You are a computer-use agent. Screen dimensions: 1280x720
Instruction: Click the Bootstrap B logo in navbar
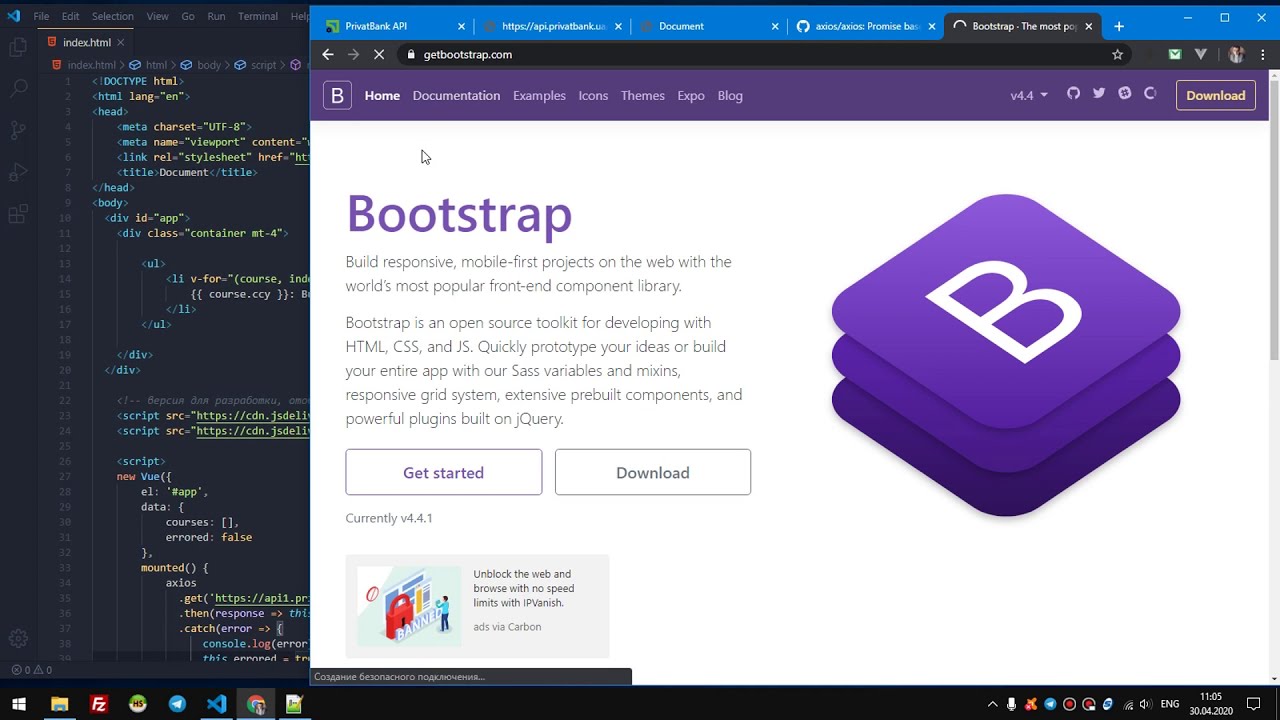coord(337,95)
